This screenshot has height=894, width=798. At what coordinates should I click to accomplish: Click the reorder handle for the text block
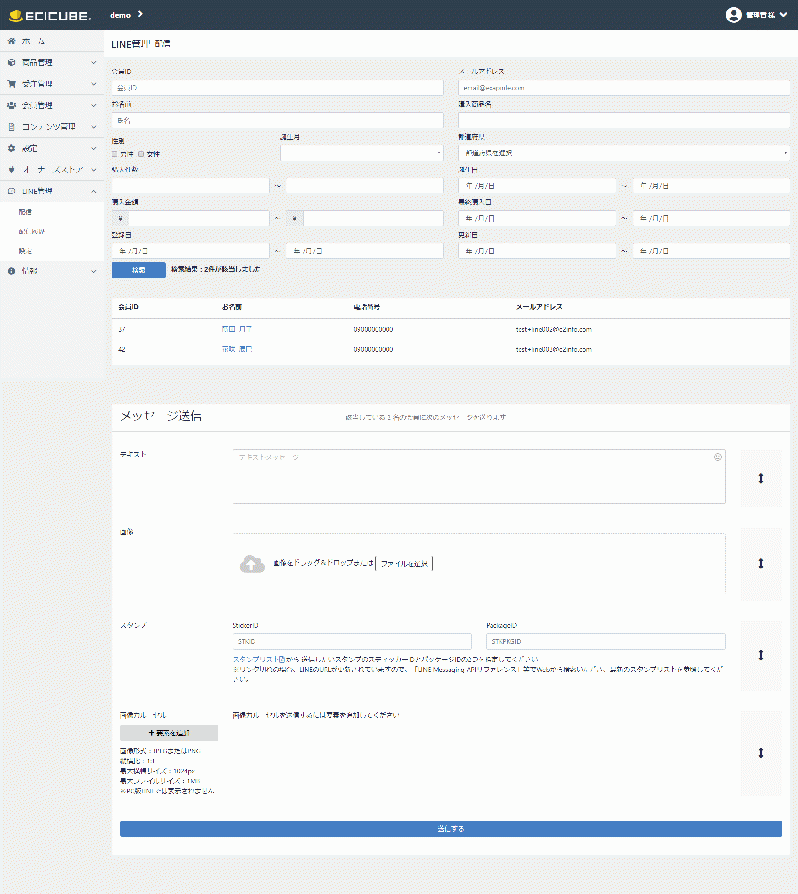(761, 478)
